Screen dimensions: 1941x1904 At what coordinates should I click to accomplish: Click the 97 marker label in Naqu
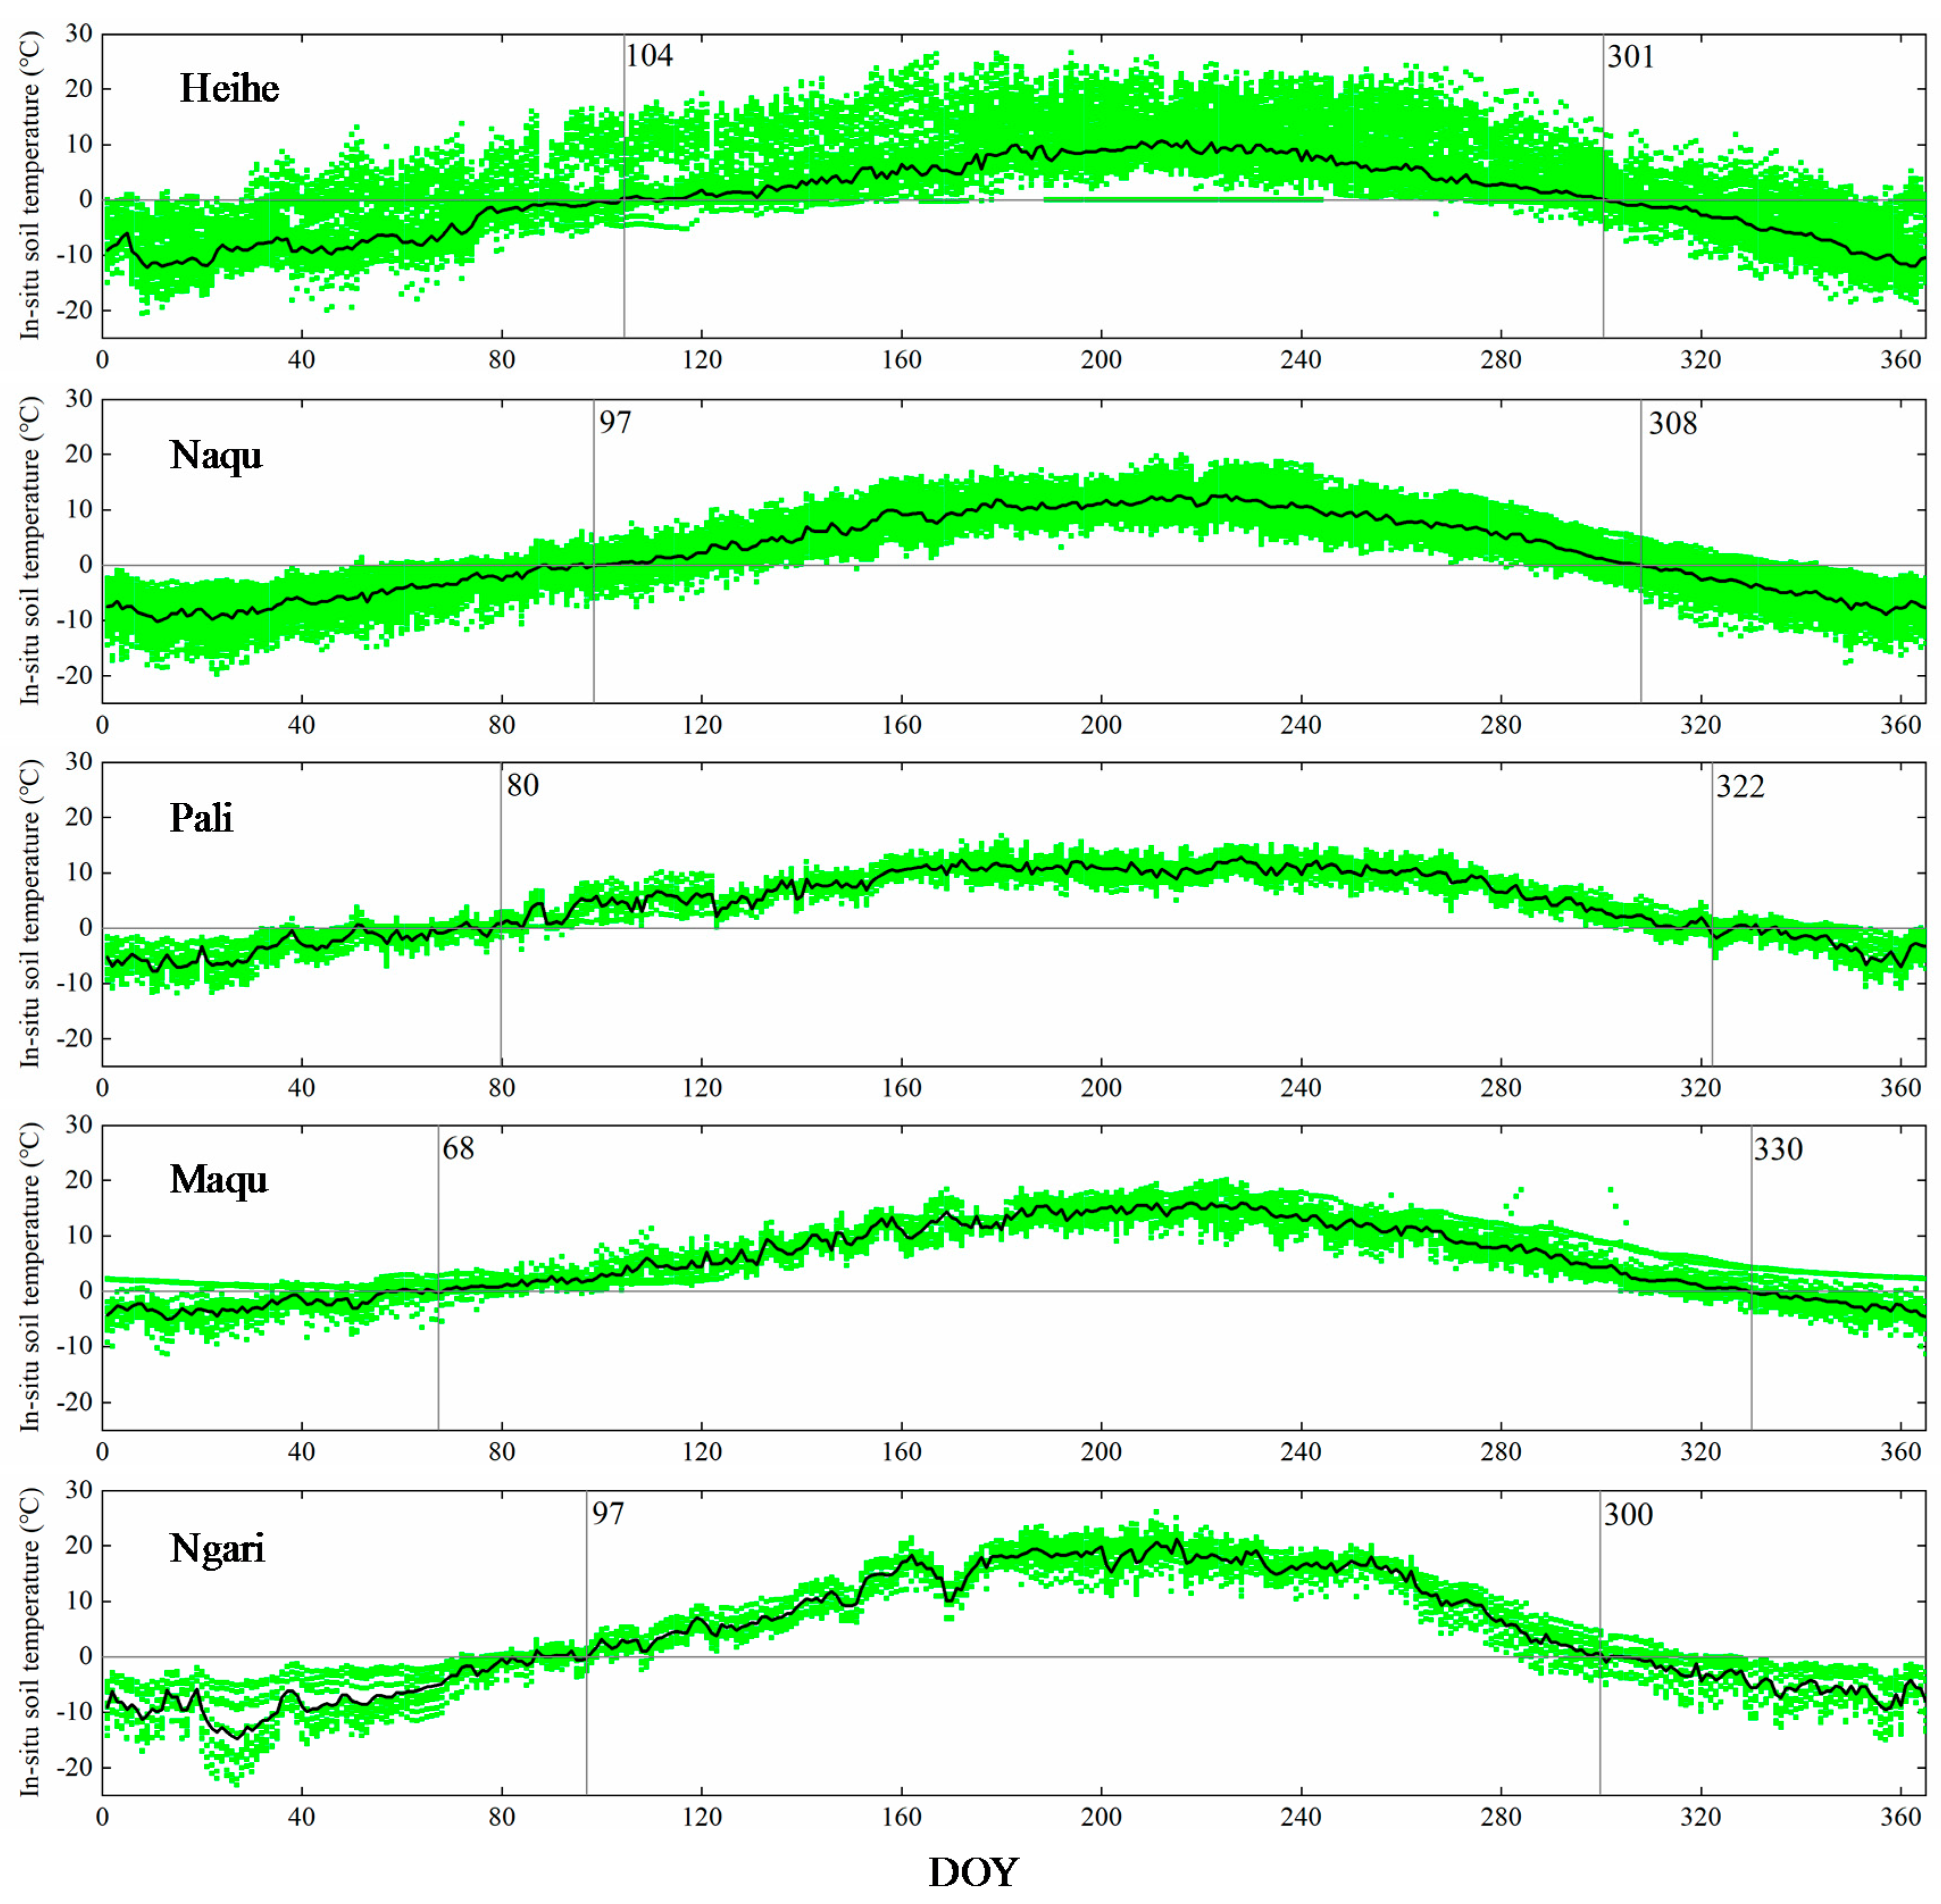(x=615, y=422)
